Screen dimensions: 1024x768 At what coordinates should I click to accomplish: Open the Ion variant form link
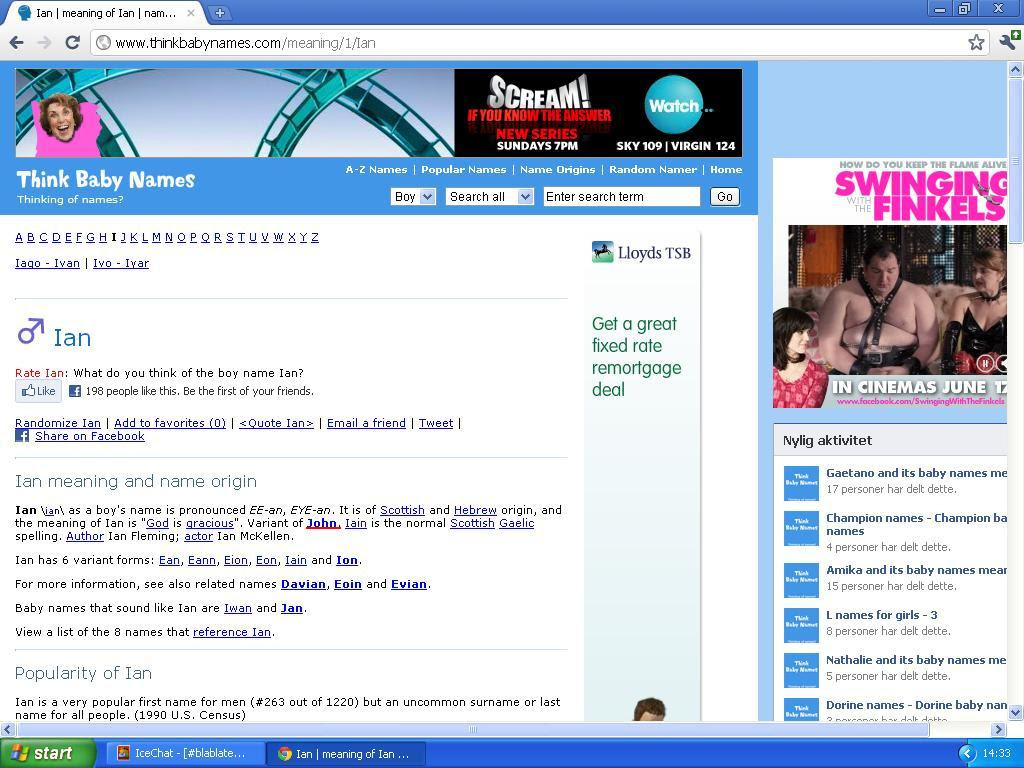point(347,560)
